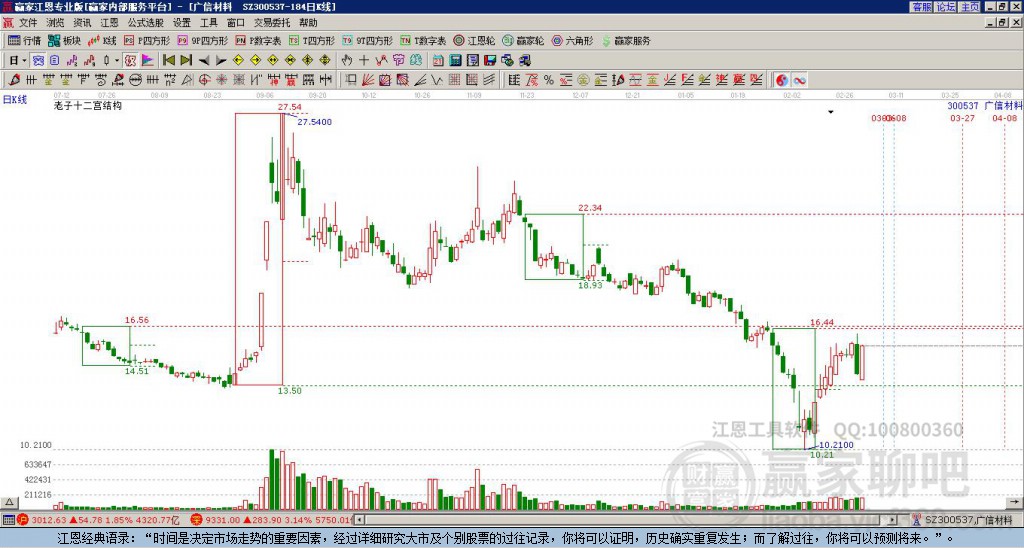The width and height of the screenshot is (1024, 548).
Task: Open the 9P四方形 tool
Action: tap(202, 40)
